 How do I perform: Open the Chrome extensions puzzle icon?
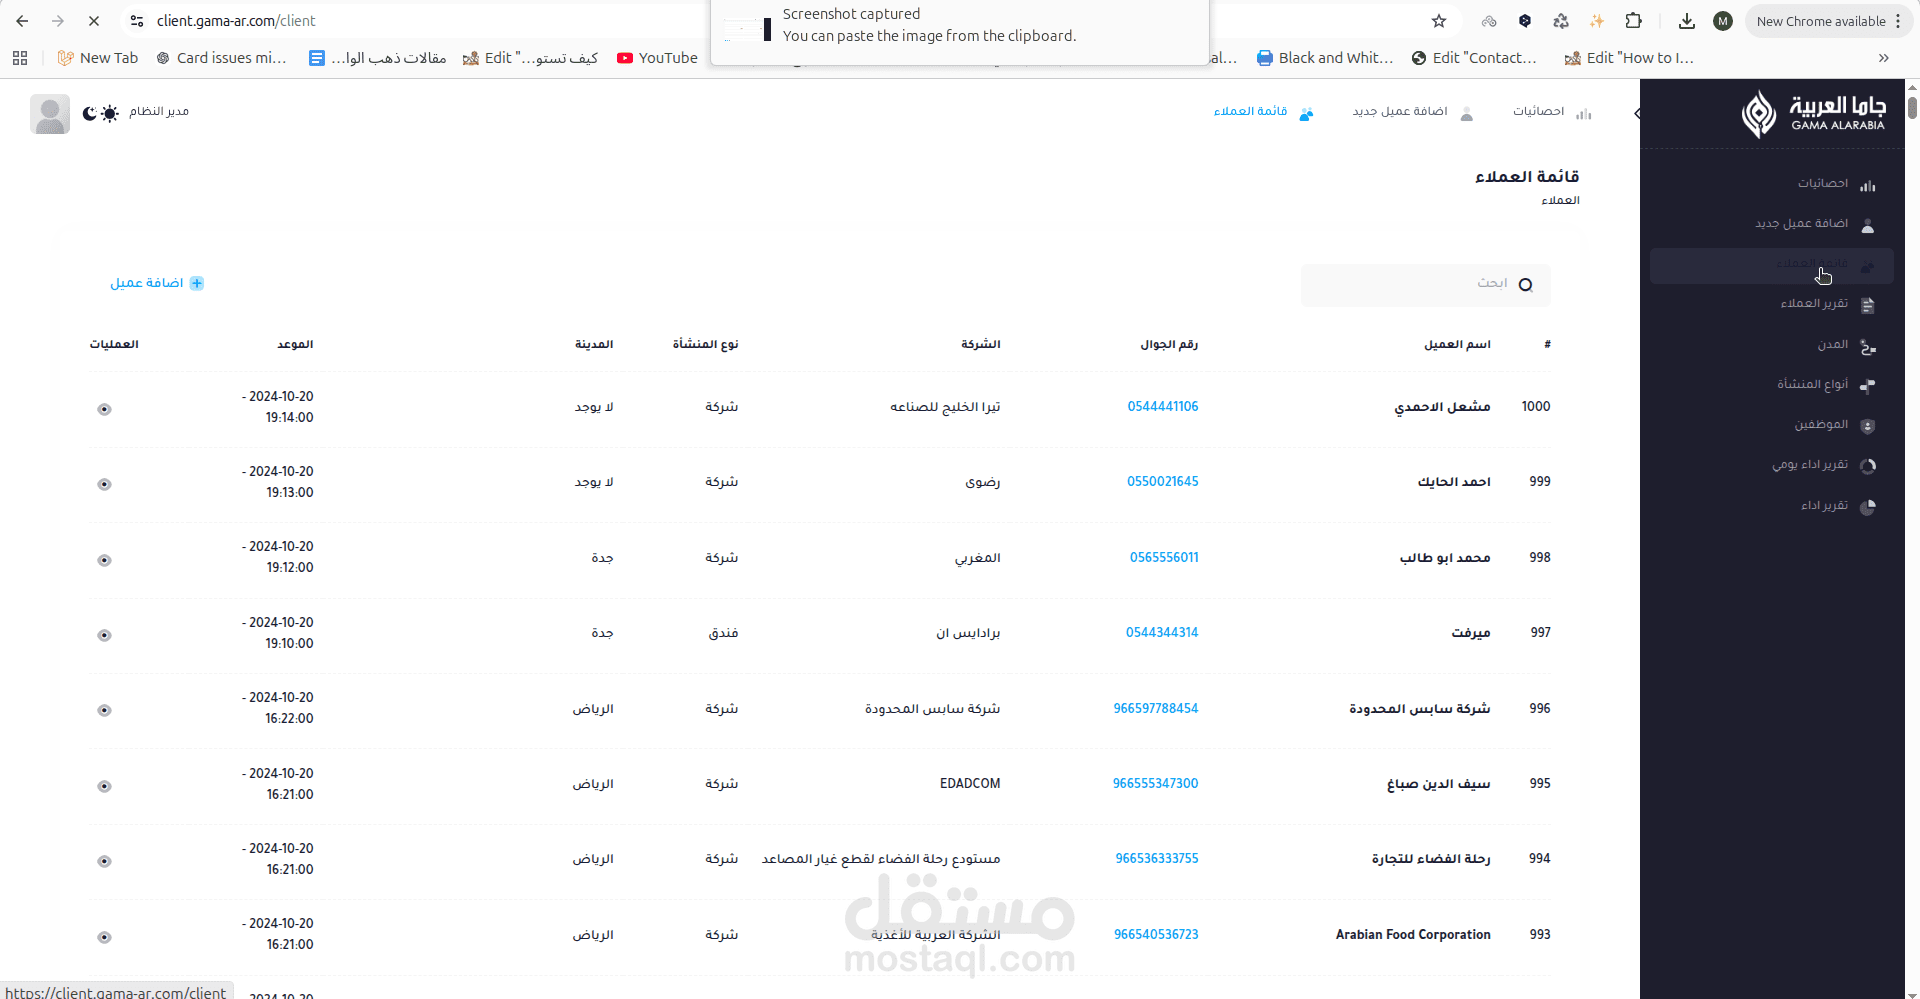click(x=1633, y=21)
